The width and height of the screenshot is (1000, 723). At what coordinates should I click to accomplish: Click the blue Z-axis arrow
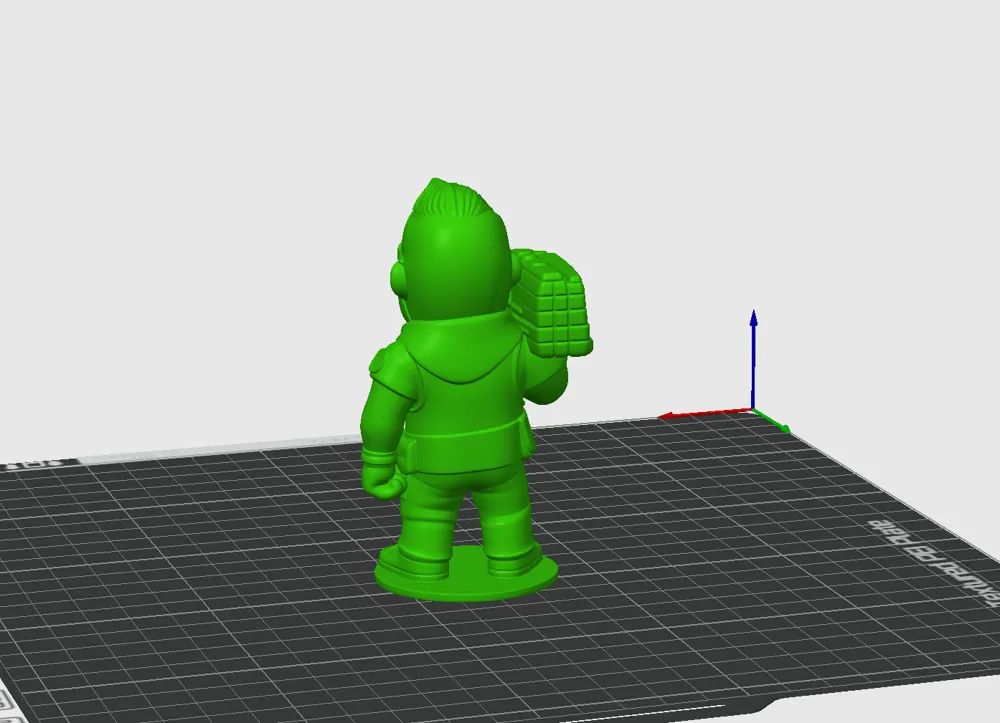click(753, 360)
